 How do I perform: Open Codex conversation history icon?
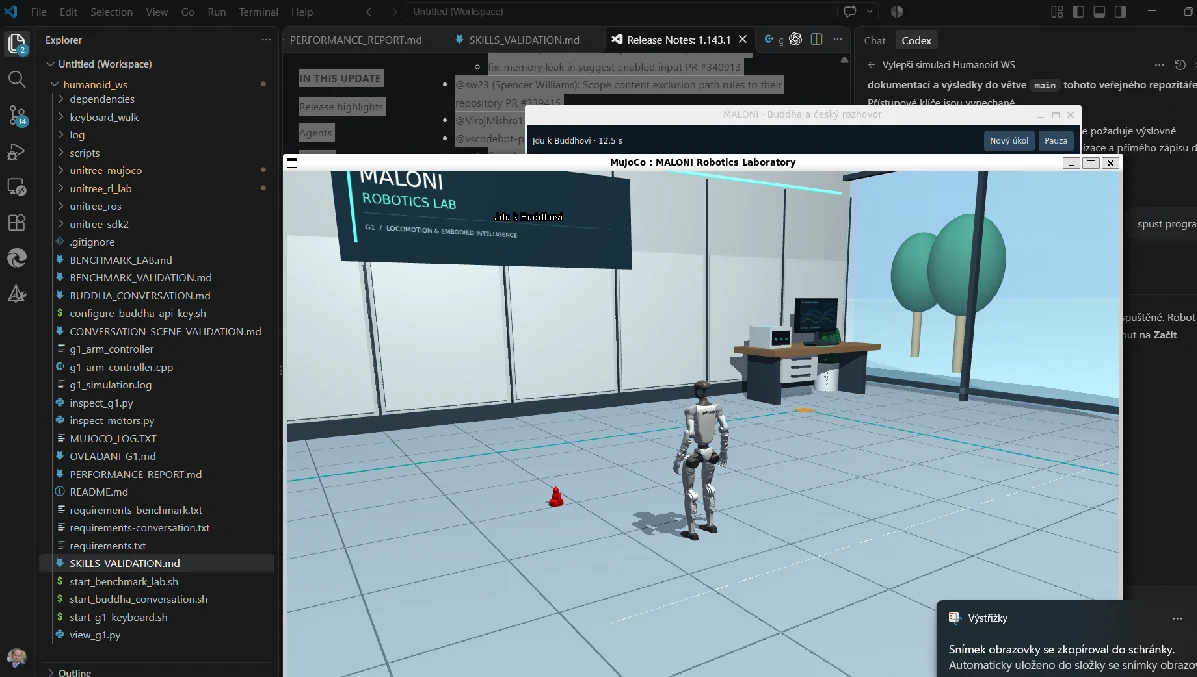[x=1180, y=65]
